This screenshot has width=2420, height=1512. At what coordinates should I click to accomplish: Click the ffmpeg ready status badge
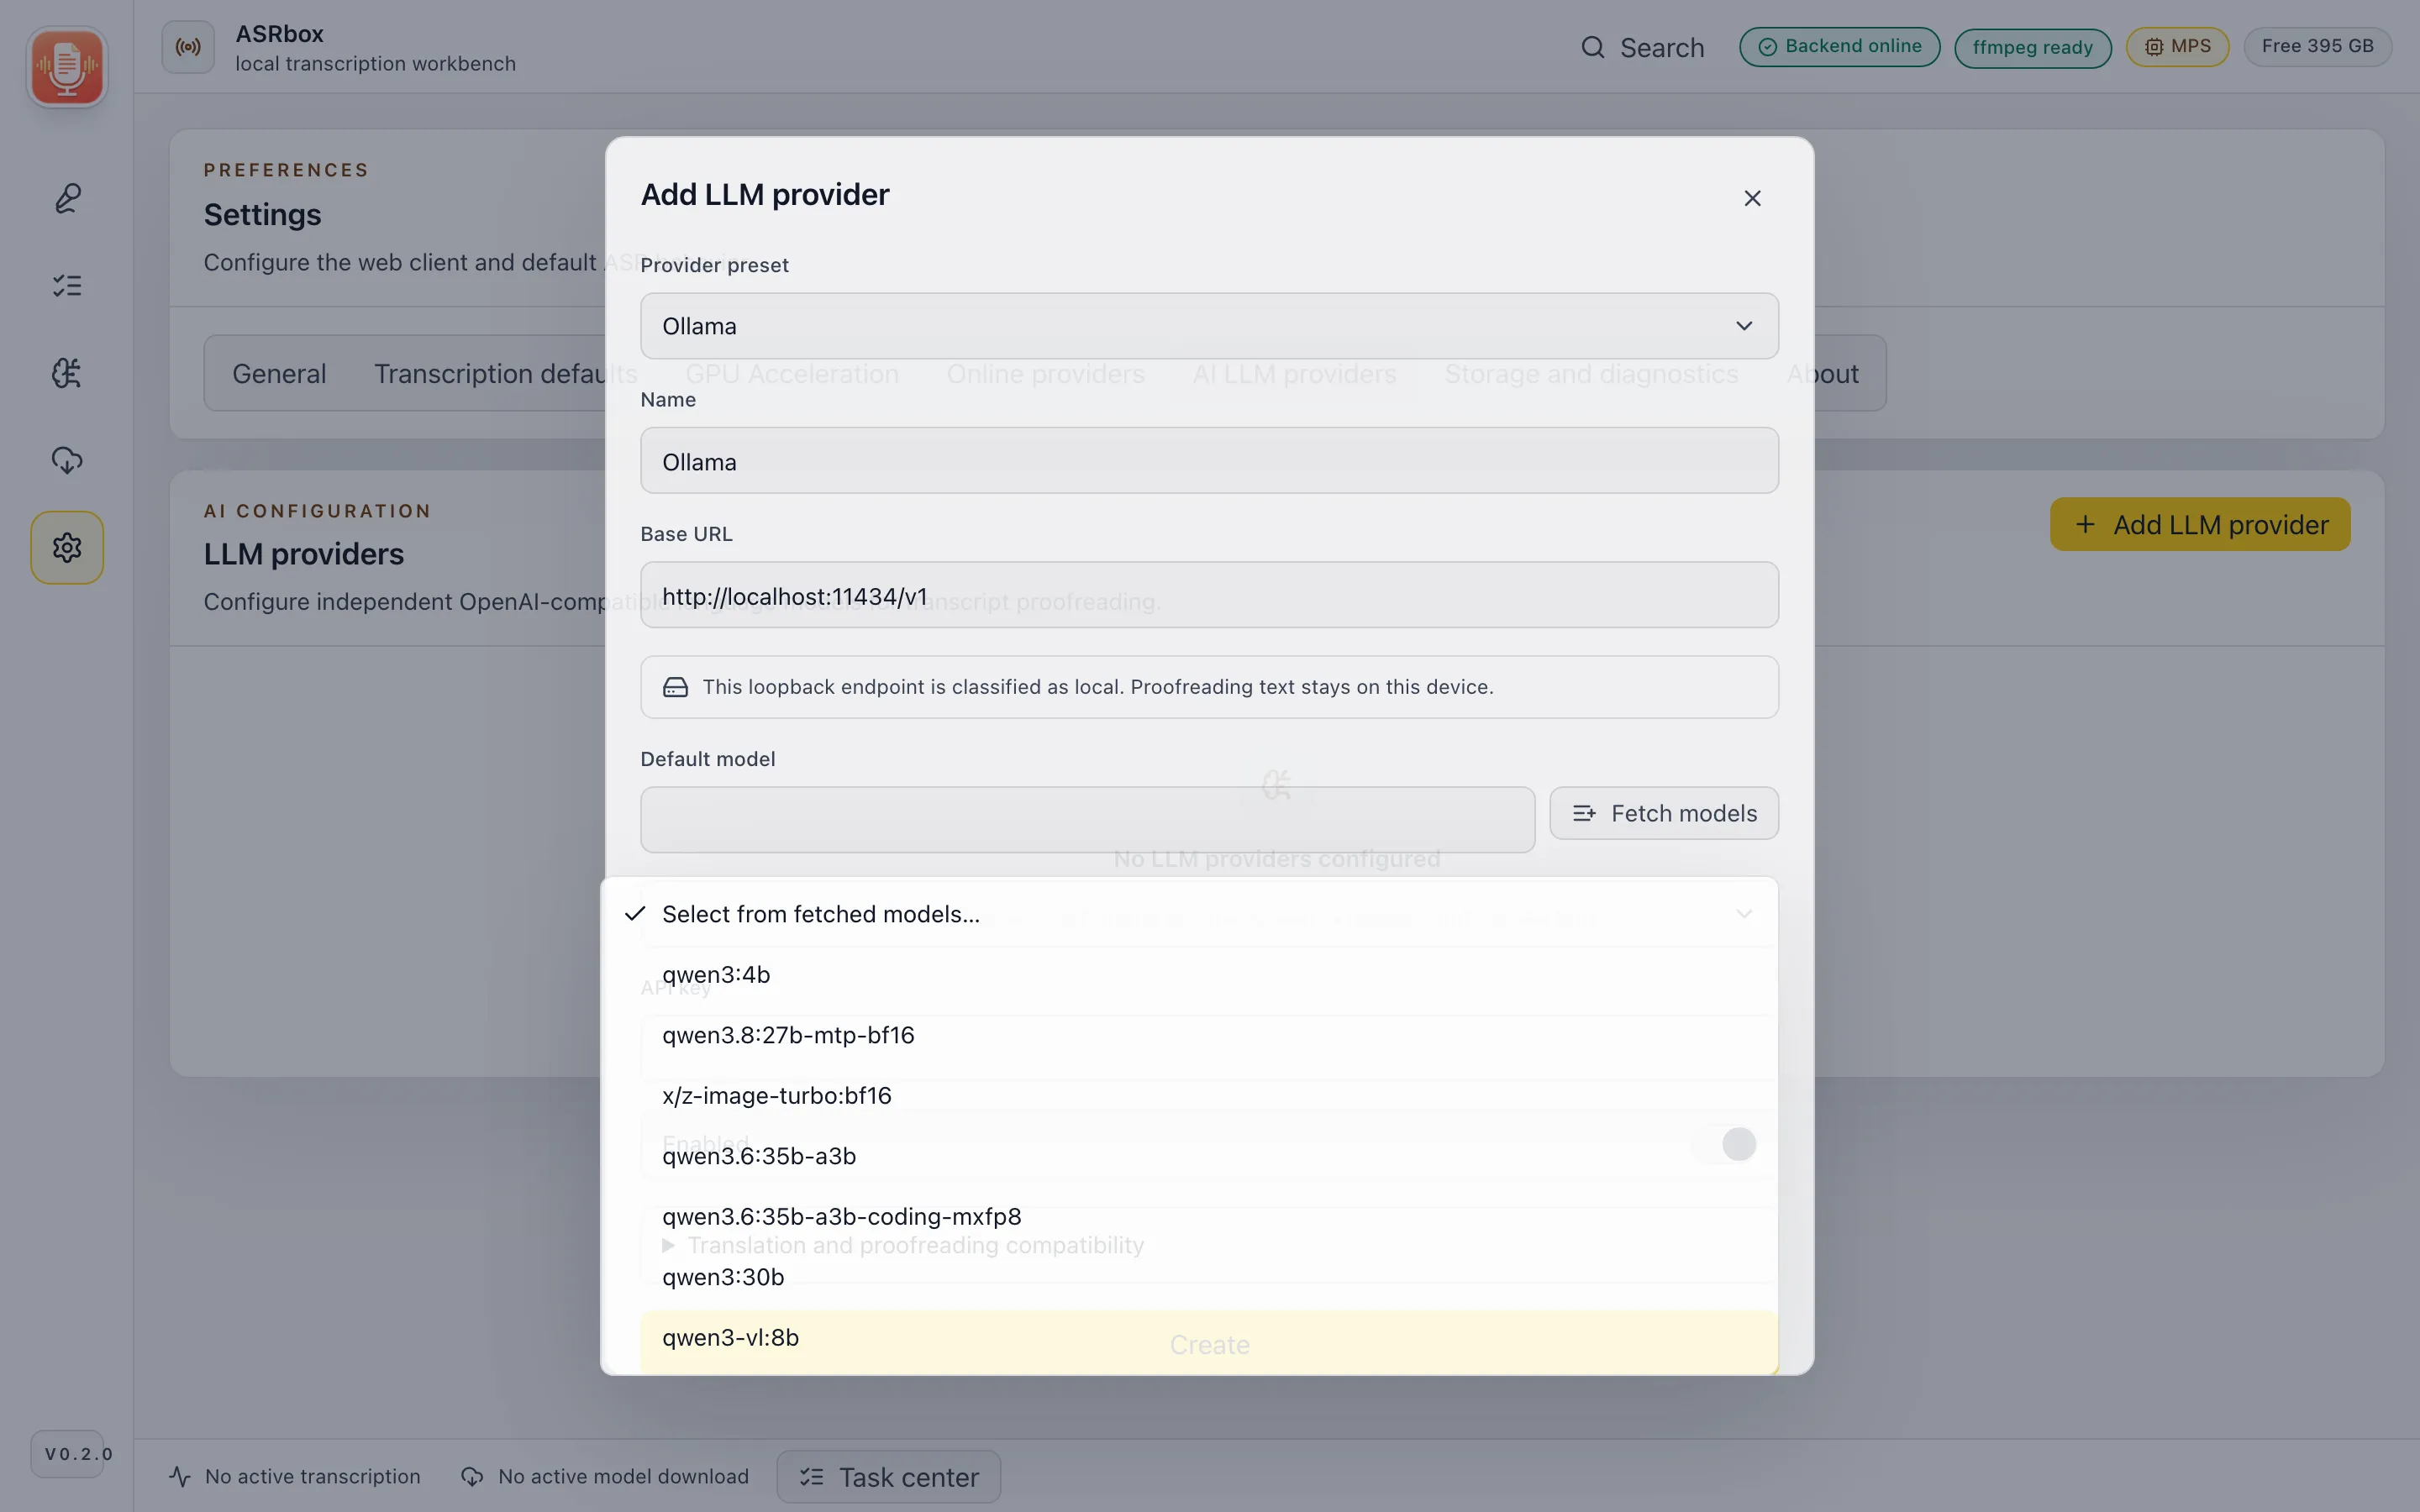click(2032, 48)
